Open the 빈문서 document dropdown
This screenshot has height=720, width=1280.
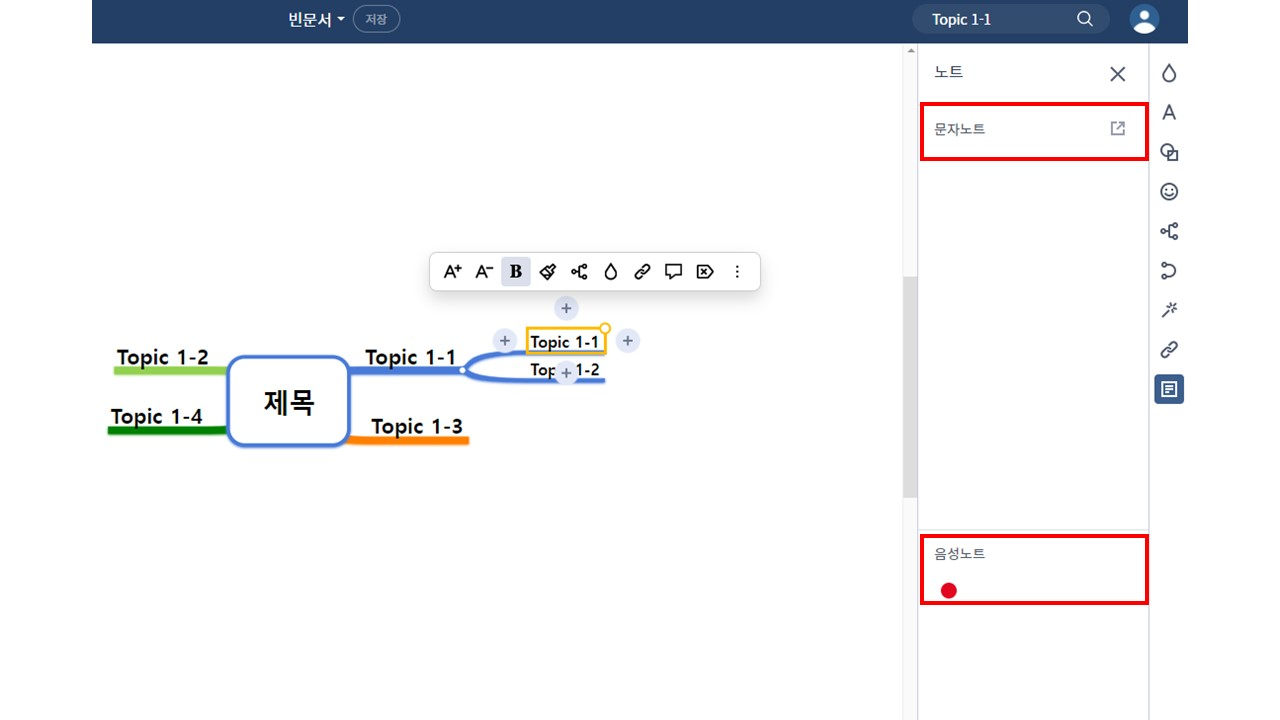click(x=316, y=19)
